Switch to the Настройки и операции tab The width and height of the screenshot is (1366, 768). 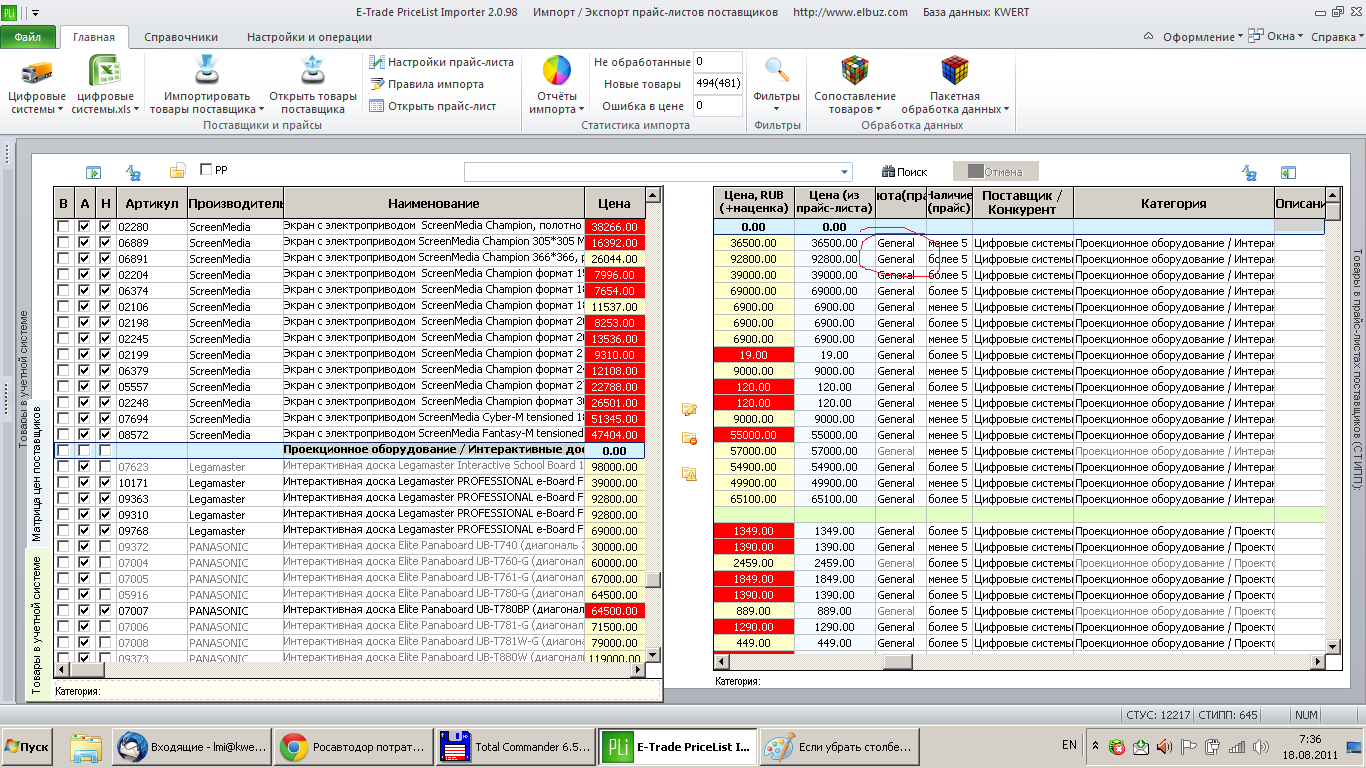click(x=309, y=37)
